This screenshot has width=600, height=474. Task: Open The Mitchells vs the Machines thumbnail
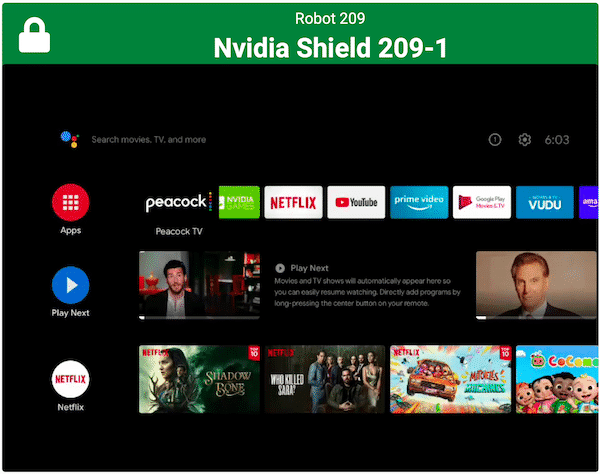click(450, 379)
